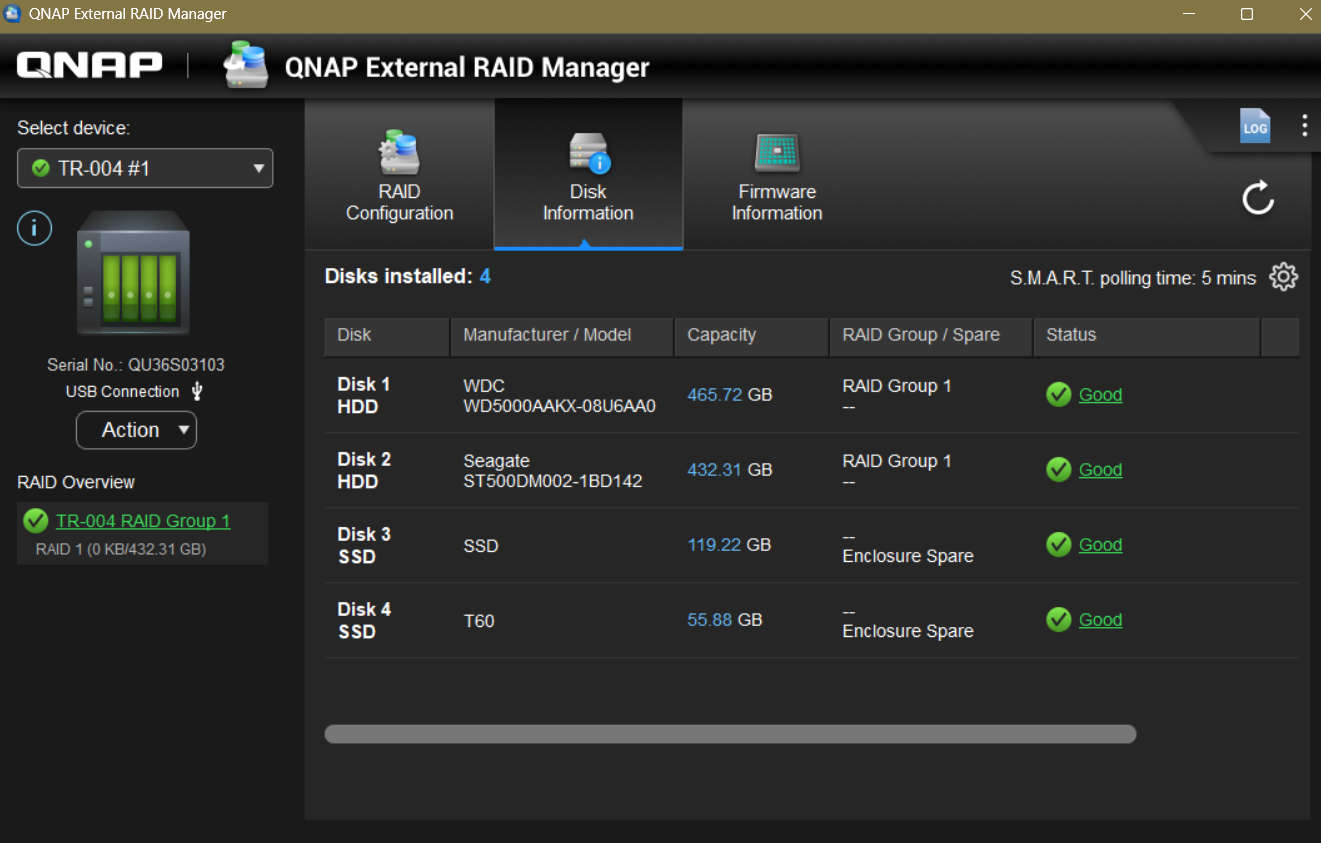Click Disk 2 green status check icon

point(1058,470)
